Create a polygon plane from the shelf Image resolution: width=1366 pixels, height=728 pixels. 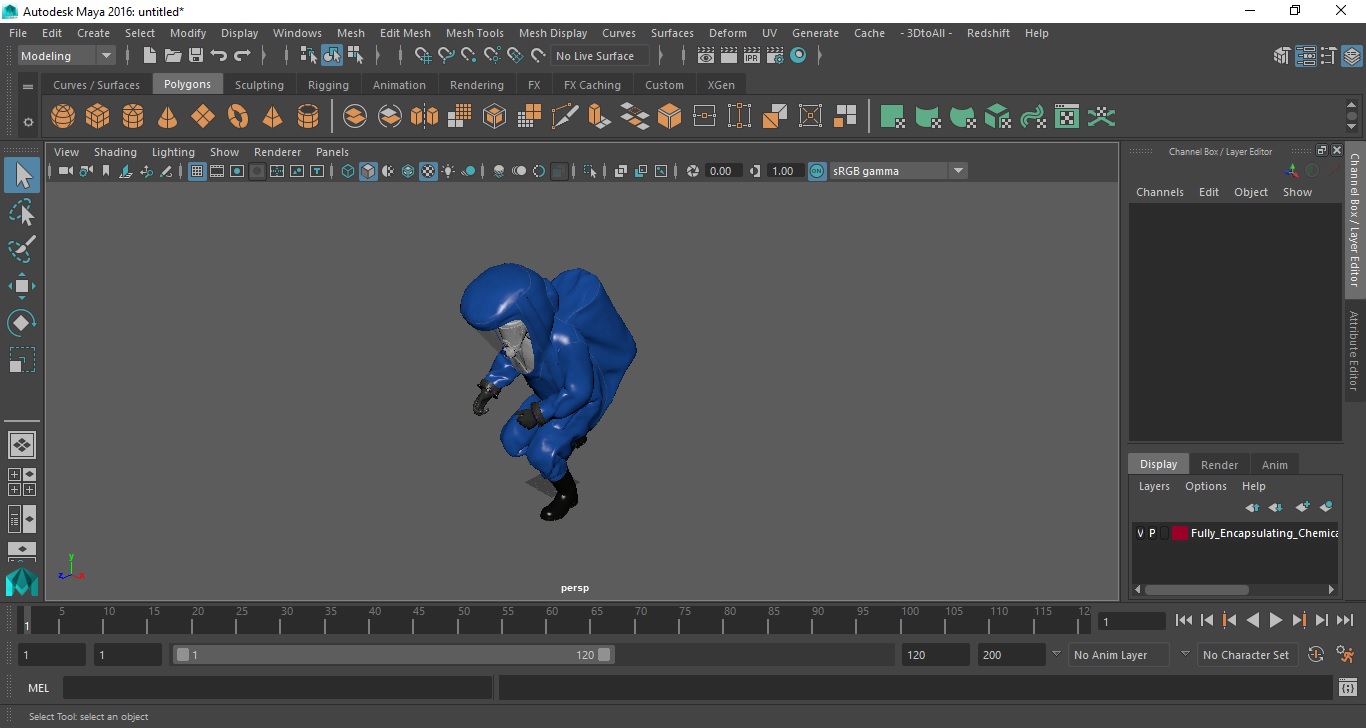click(202, 117)
